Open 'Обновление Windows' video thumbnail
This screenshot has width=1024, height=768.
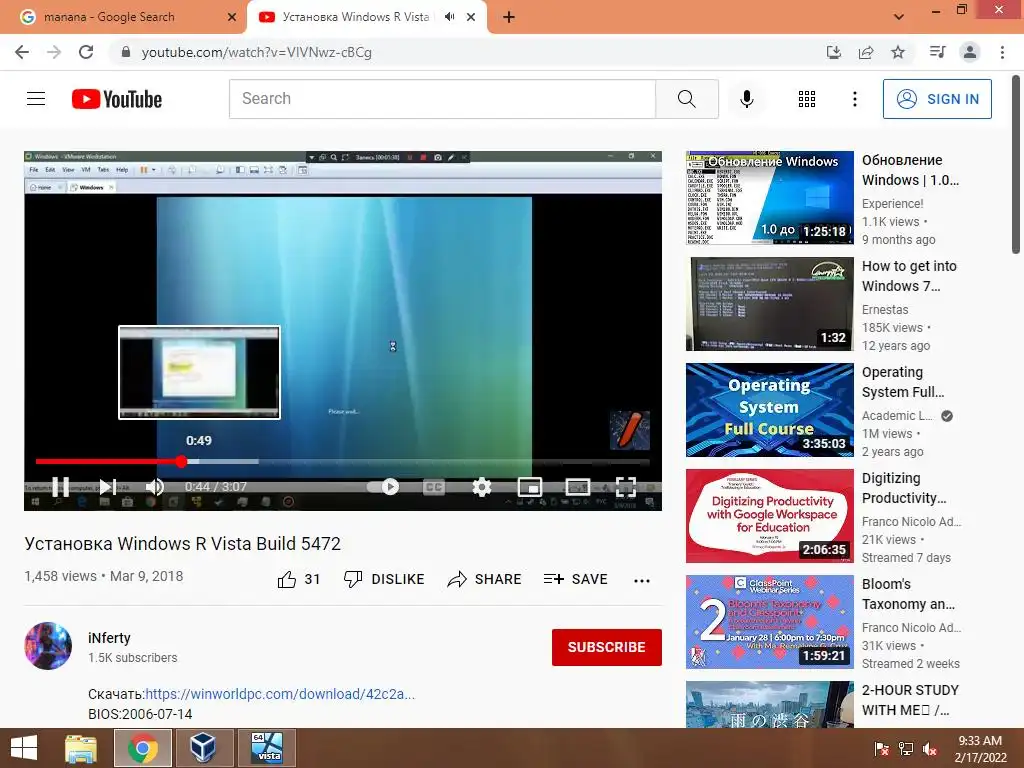769,198
